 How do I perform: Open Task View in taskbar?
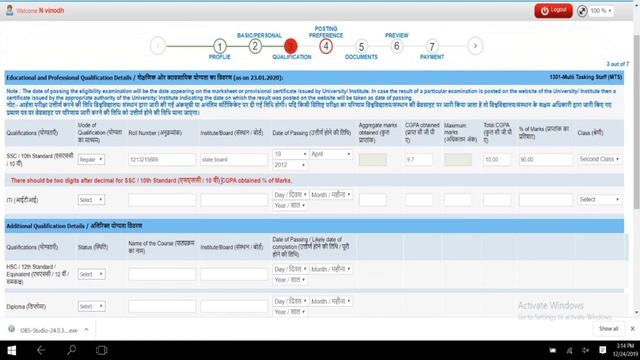click(101, 350)
